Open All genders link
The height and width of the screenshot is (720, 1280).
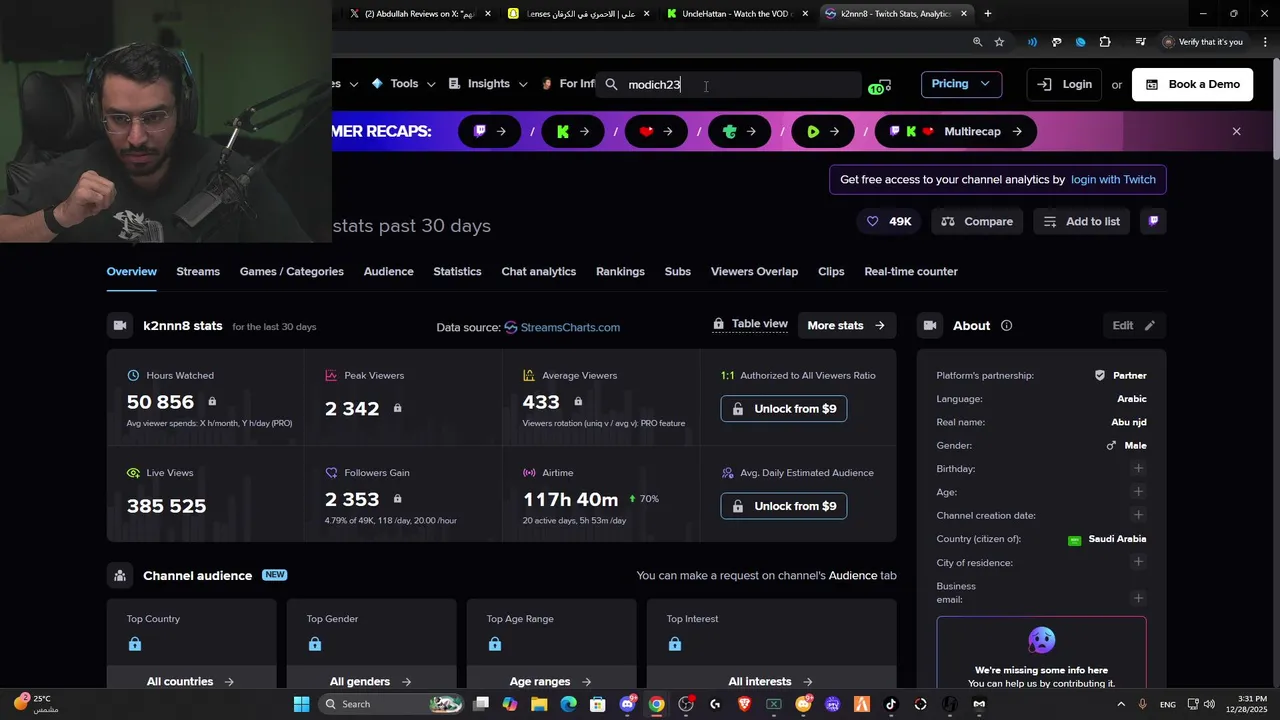point(370,682)
